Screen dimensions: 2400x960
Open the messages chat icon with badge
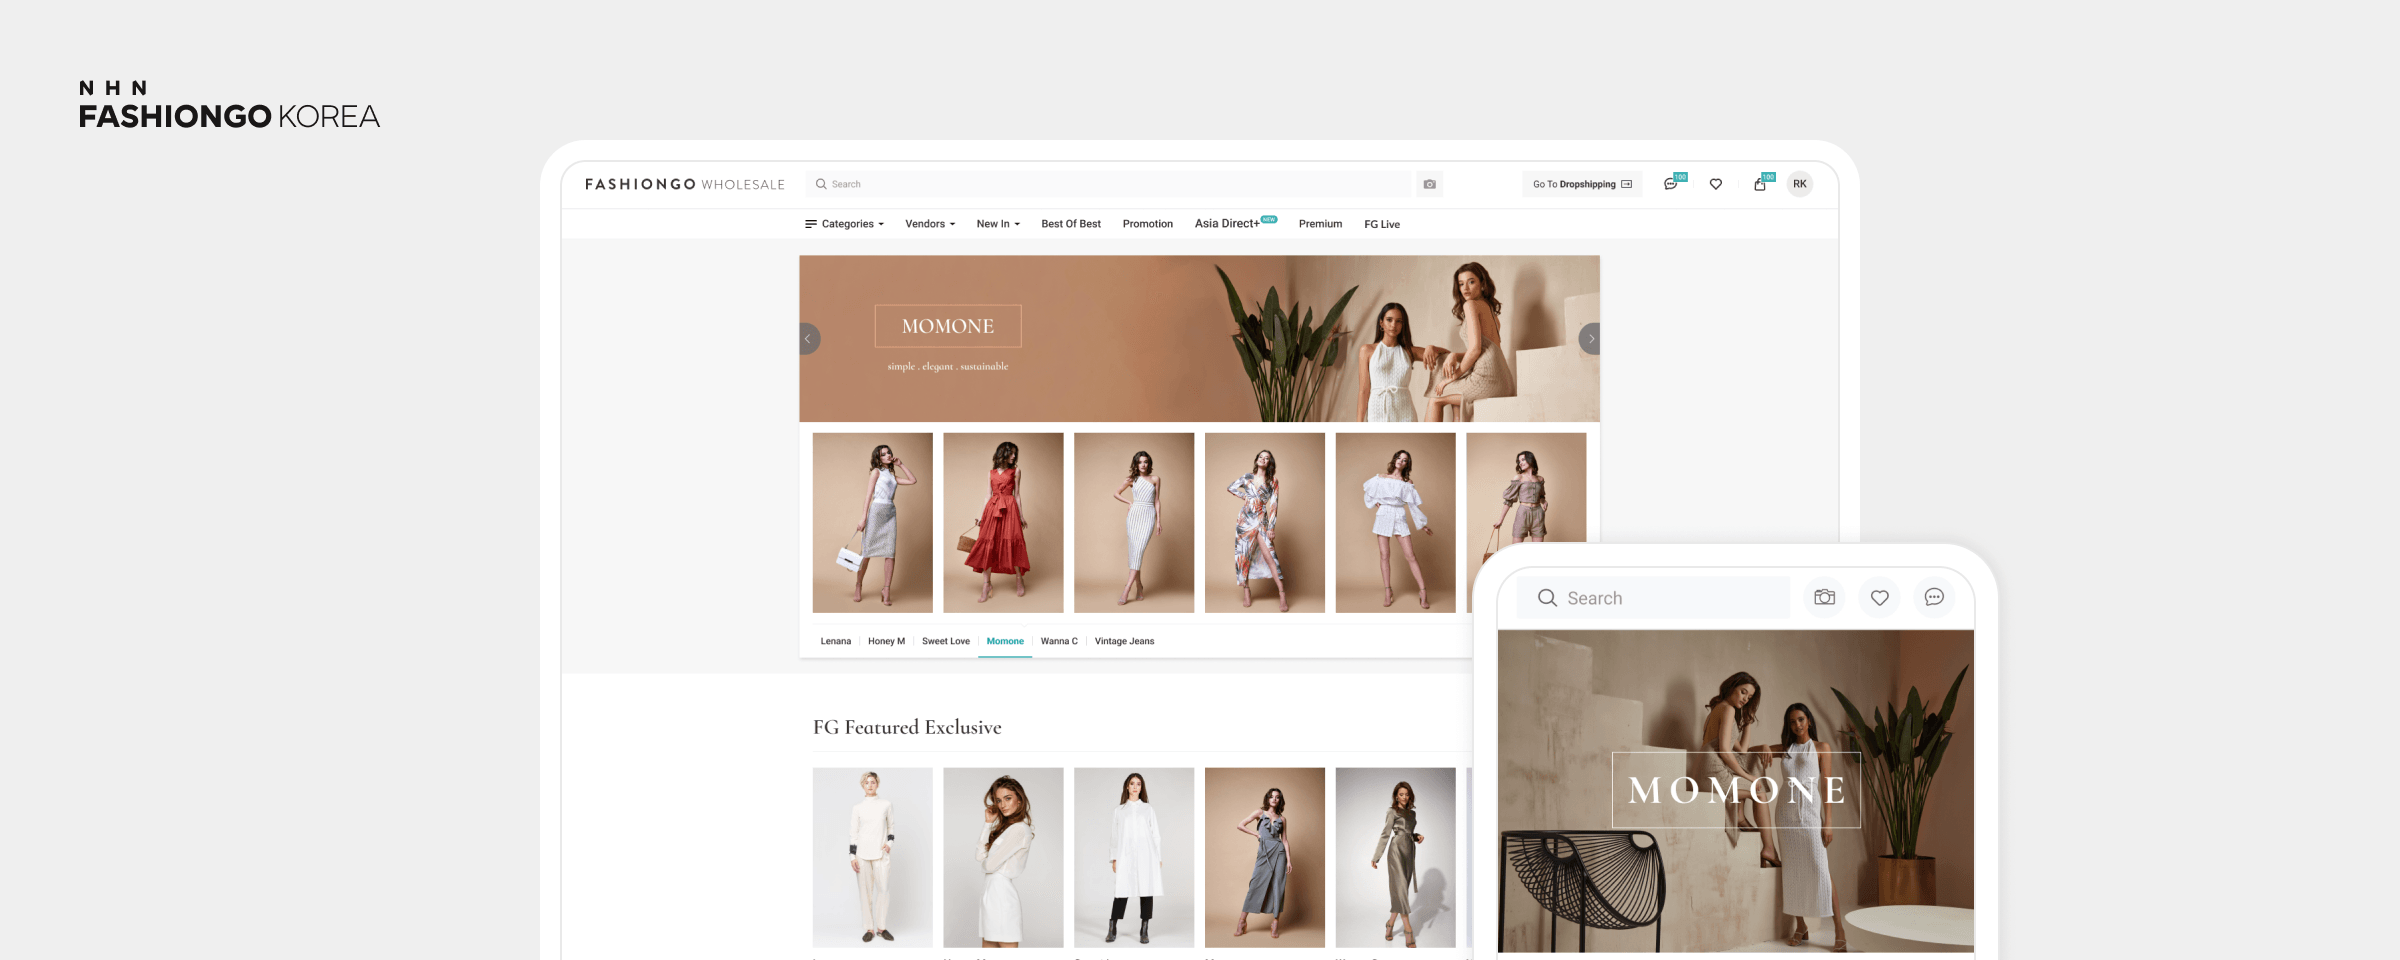[x=1671, y=184]
